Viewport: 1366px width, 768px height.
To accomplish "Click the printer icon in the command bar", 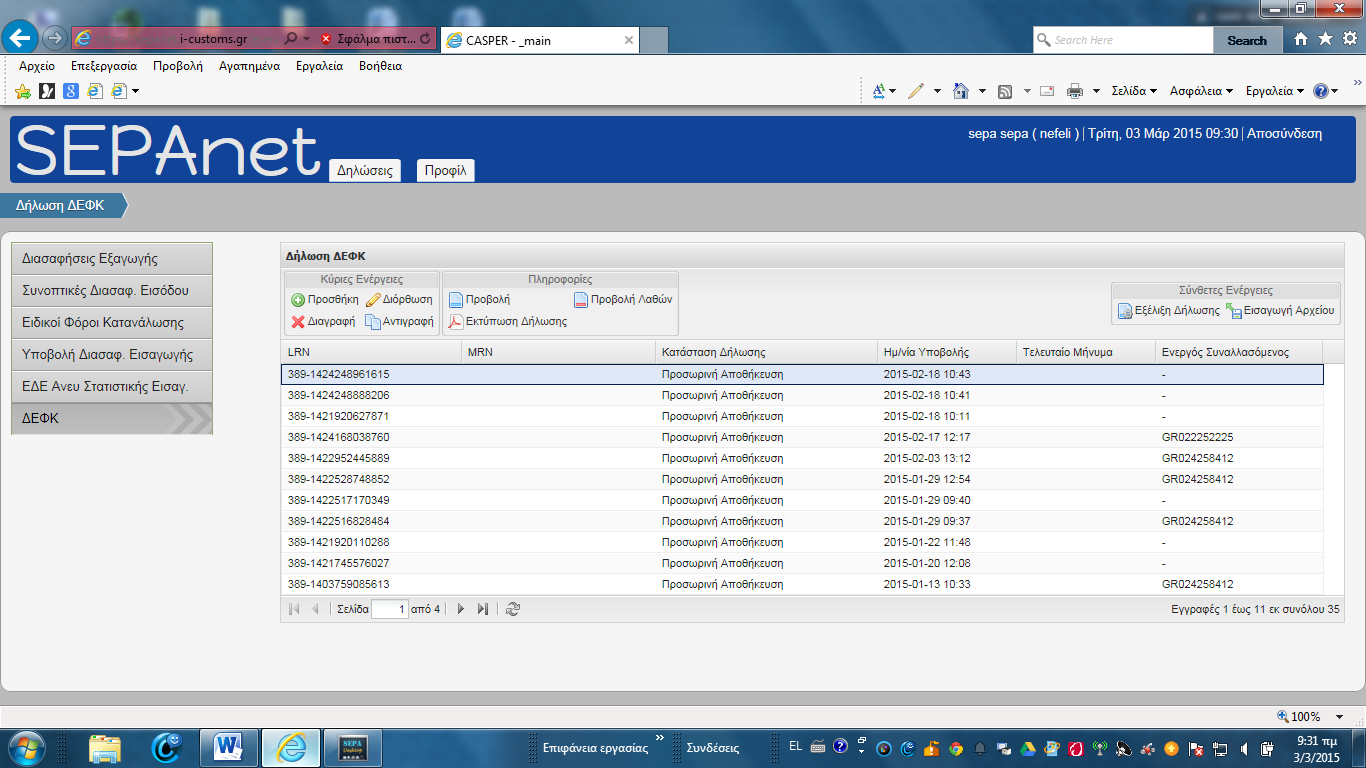I will coord(1075,91).
